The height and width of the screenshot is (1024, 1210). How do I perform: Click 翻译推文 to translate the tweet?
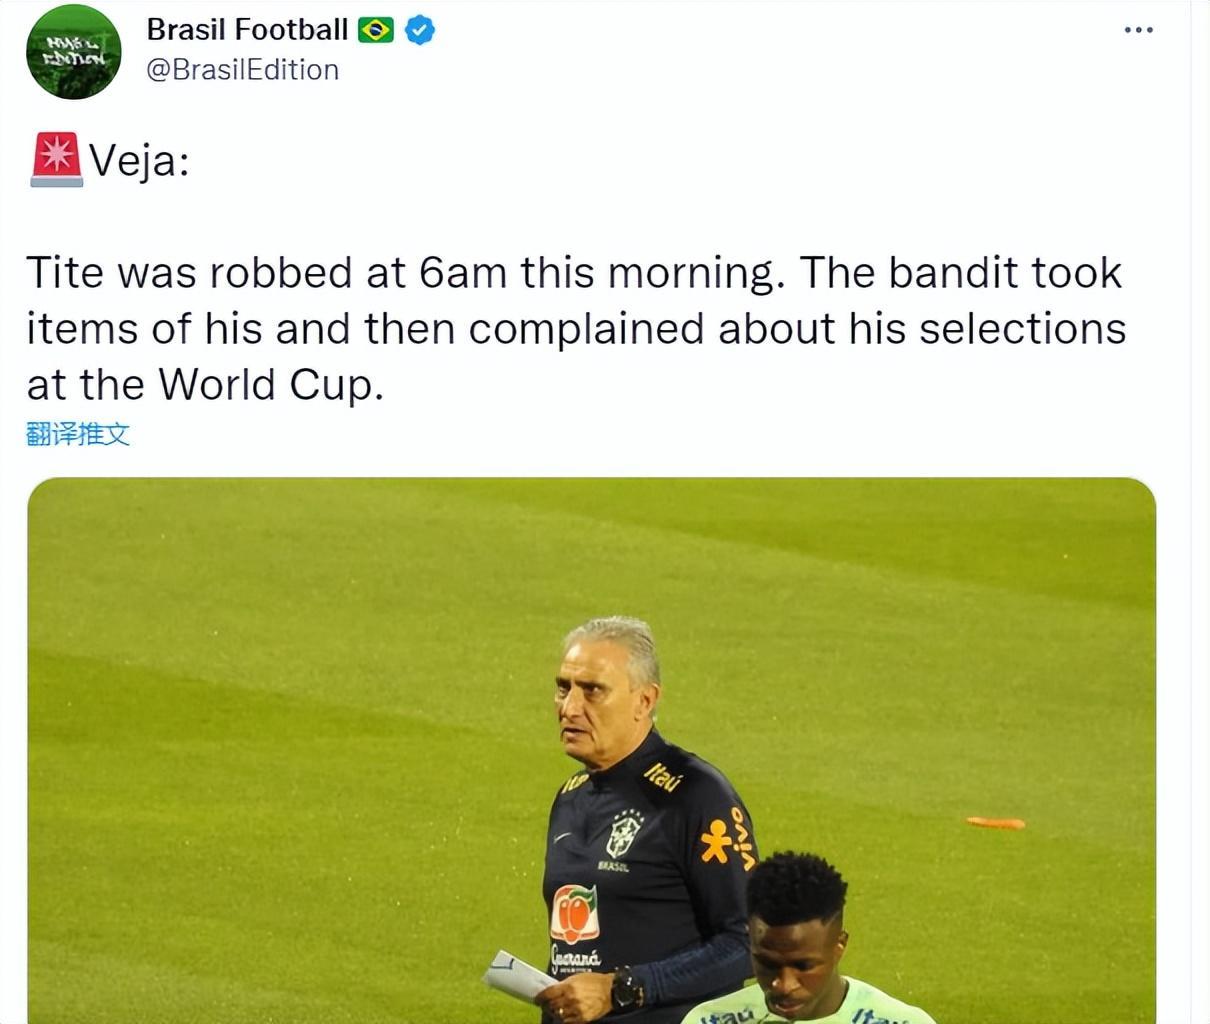78,434
